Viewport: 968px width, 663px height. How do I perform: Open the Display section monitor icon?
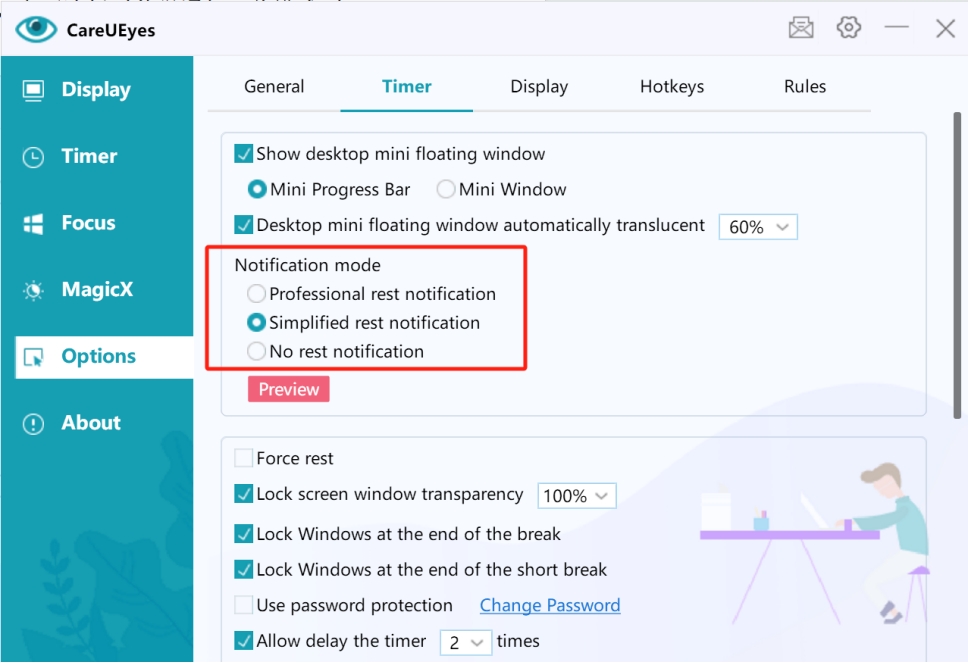click(x=33, y=90)
